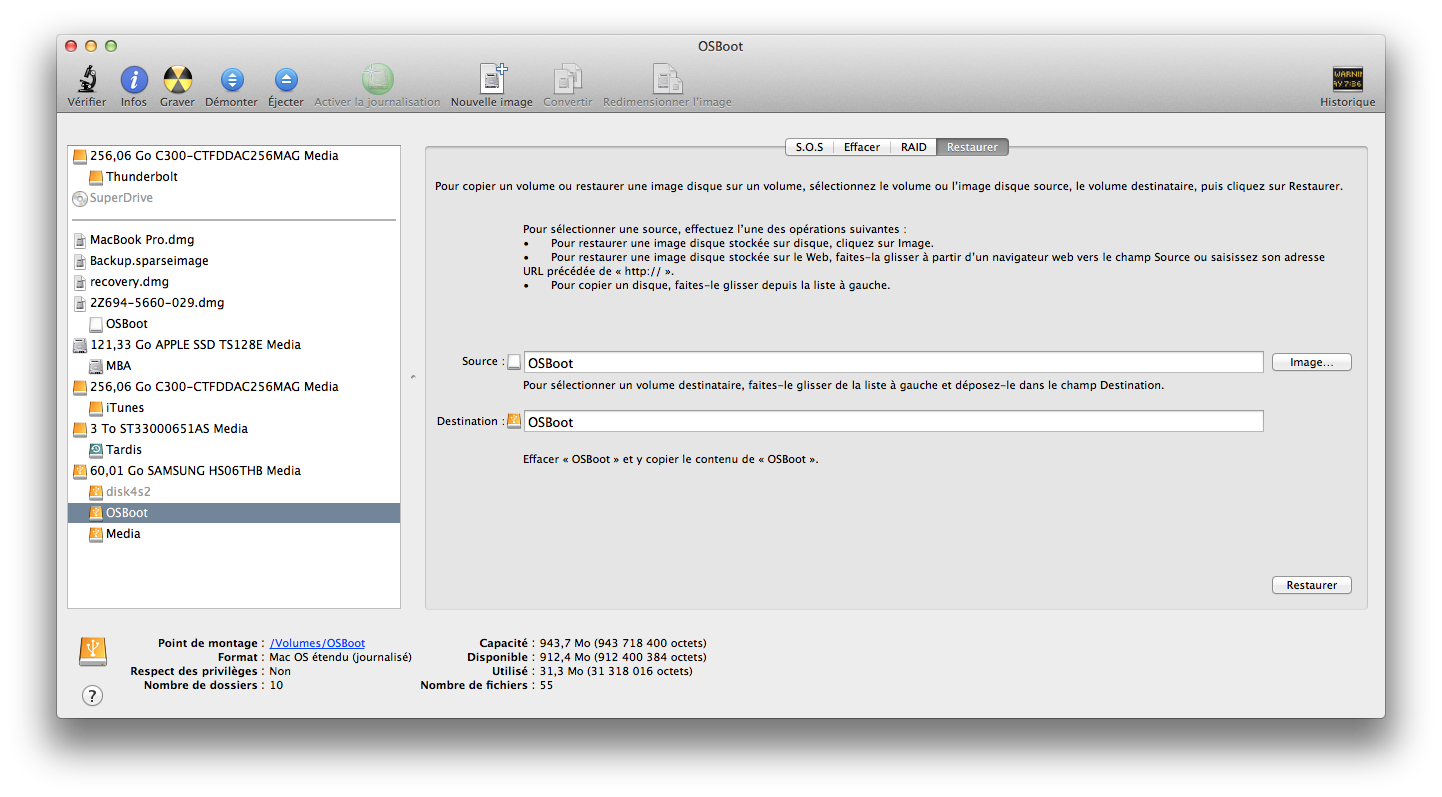Click the Image… button
The image size is (1442, 797).
coord(1311,362)
